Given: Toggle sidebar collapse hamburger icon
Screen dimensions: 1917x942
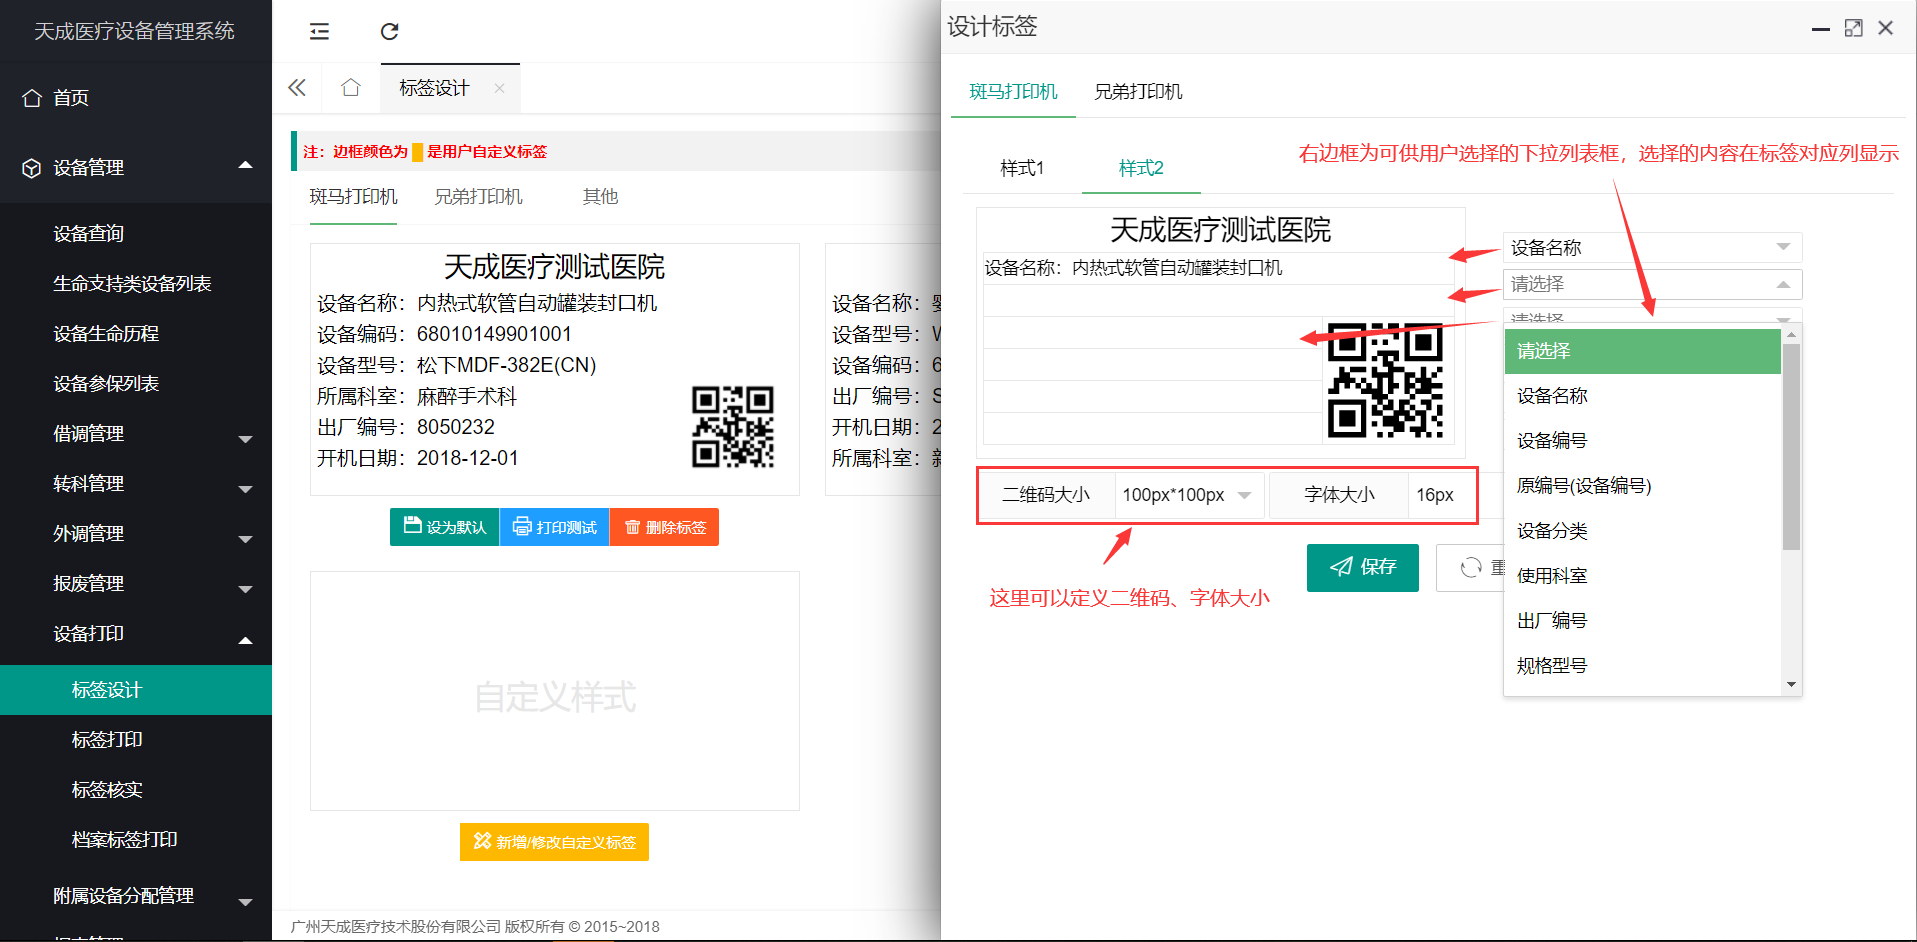Looking at the screenshot, I should pyautogui.click(x=319, y=31).
